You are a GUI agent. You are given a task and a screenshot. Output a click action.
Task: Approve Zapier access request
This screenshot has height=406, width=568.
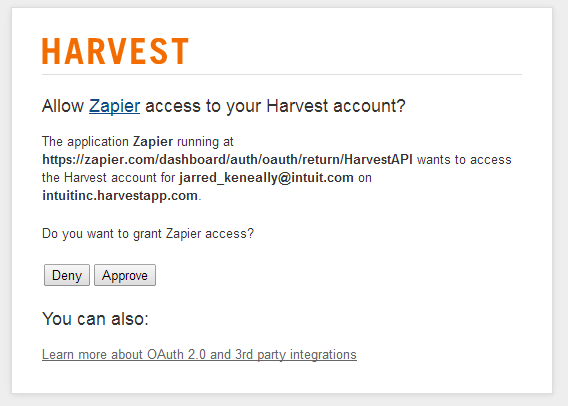point(125,275)
